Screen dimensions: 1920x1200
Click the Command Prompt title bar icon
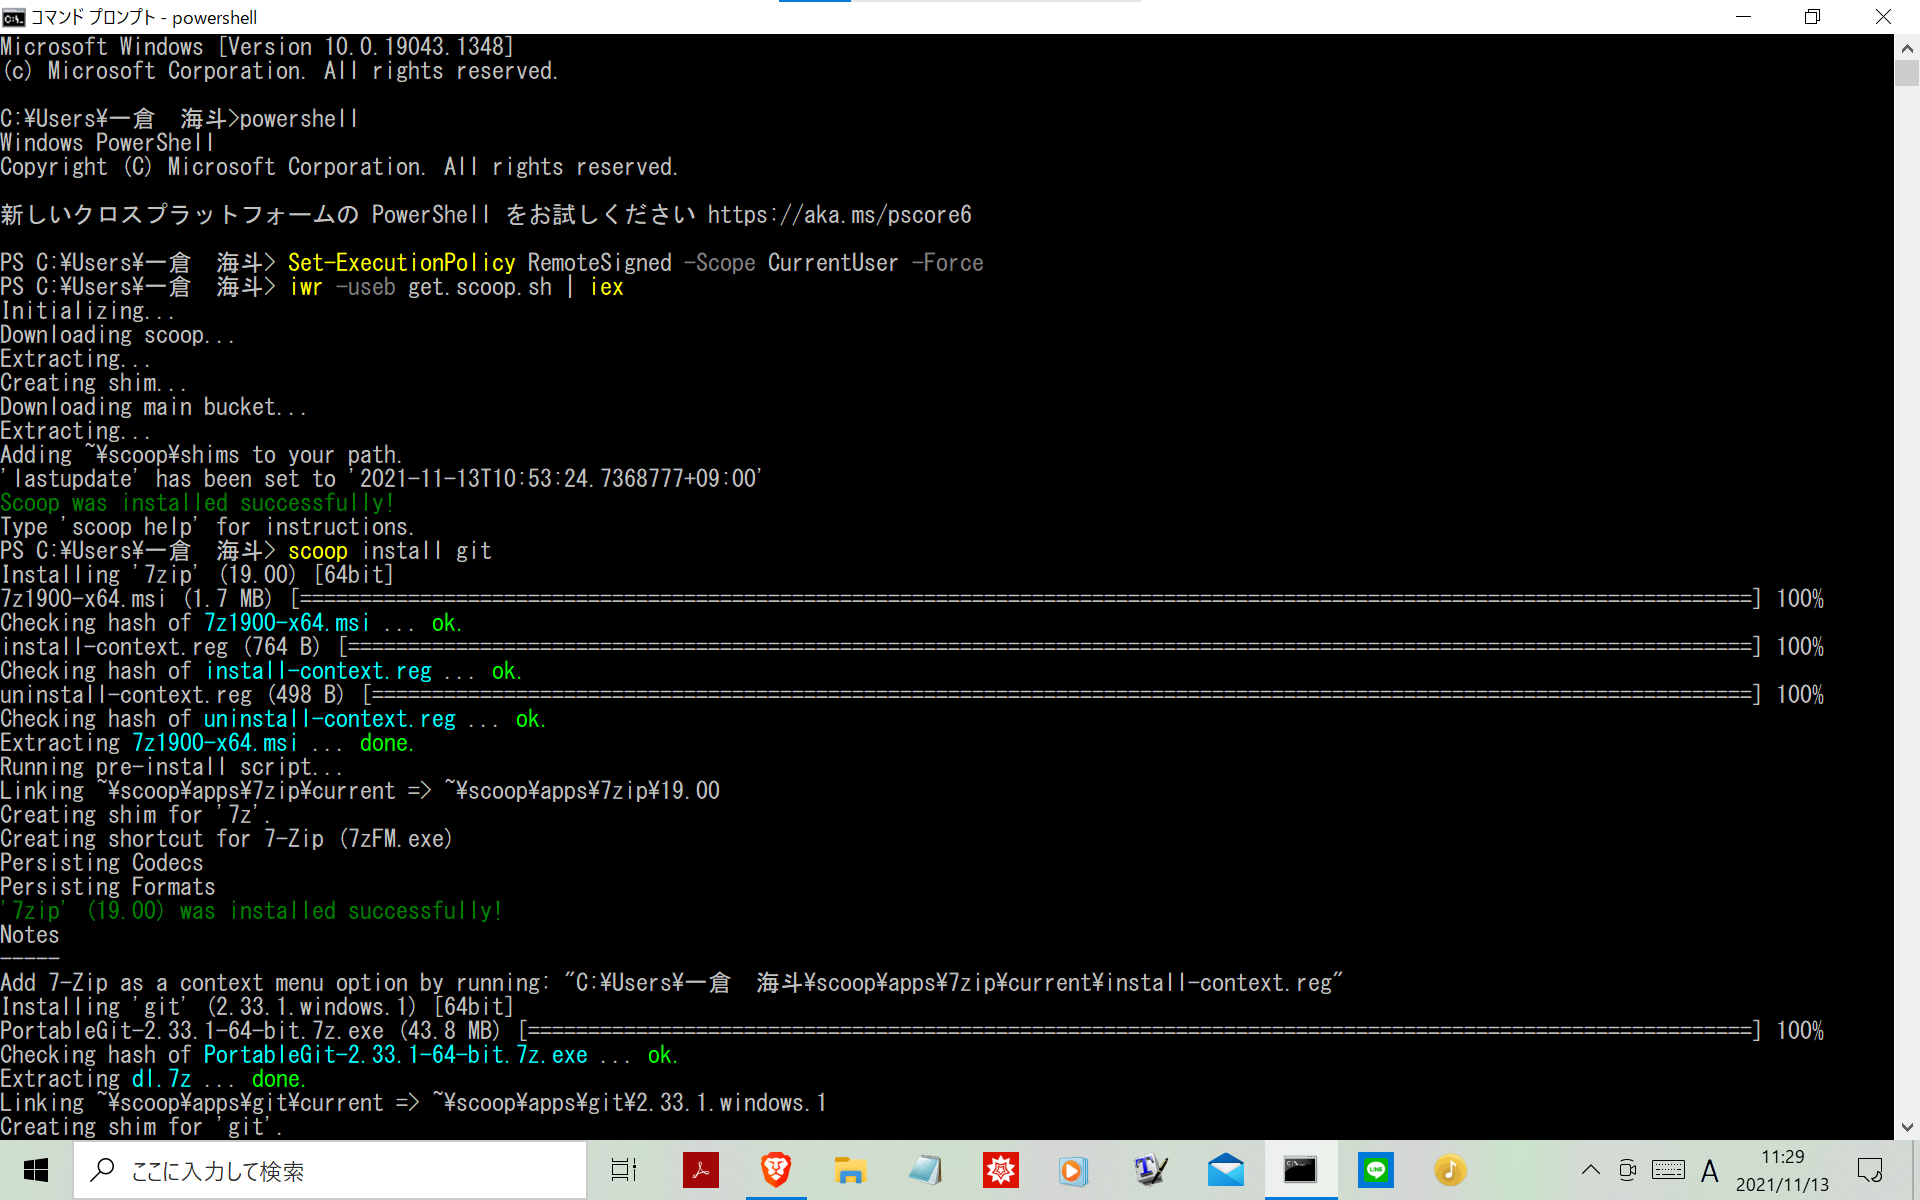[14, 17]
